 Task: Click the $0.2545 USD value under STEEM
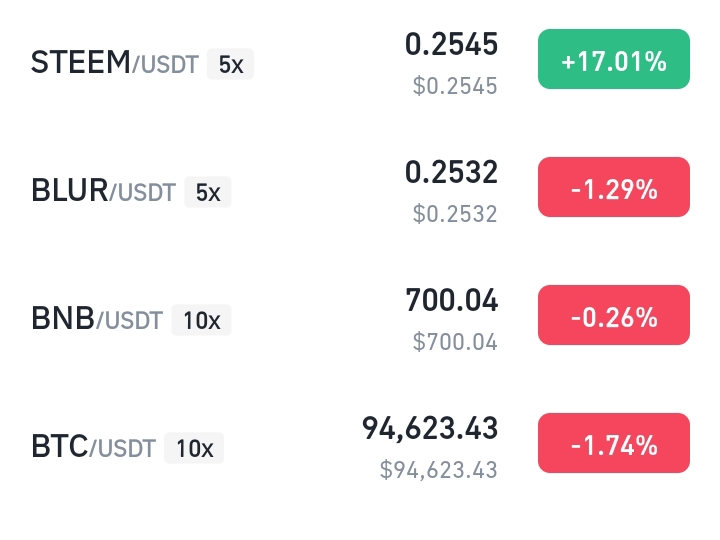tap(455, 86)
